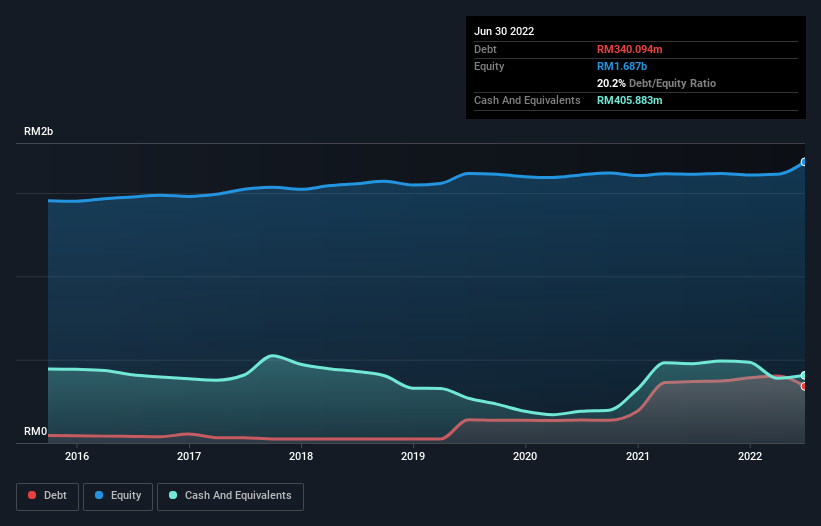
Task: Click the Jun 30 2022 tooltip date
Action: pos(504,31)
